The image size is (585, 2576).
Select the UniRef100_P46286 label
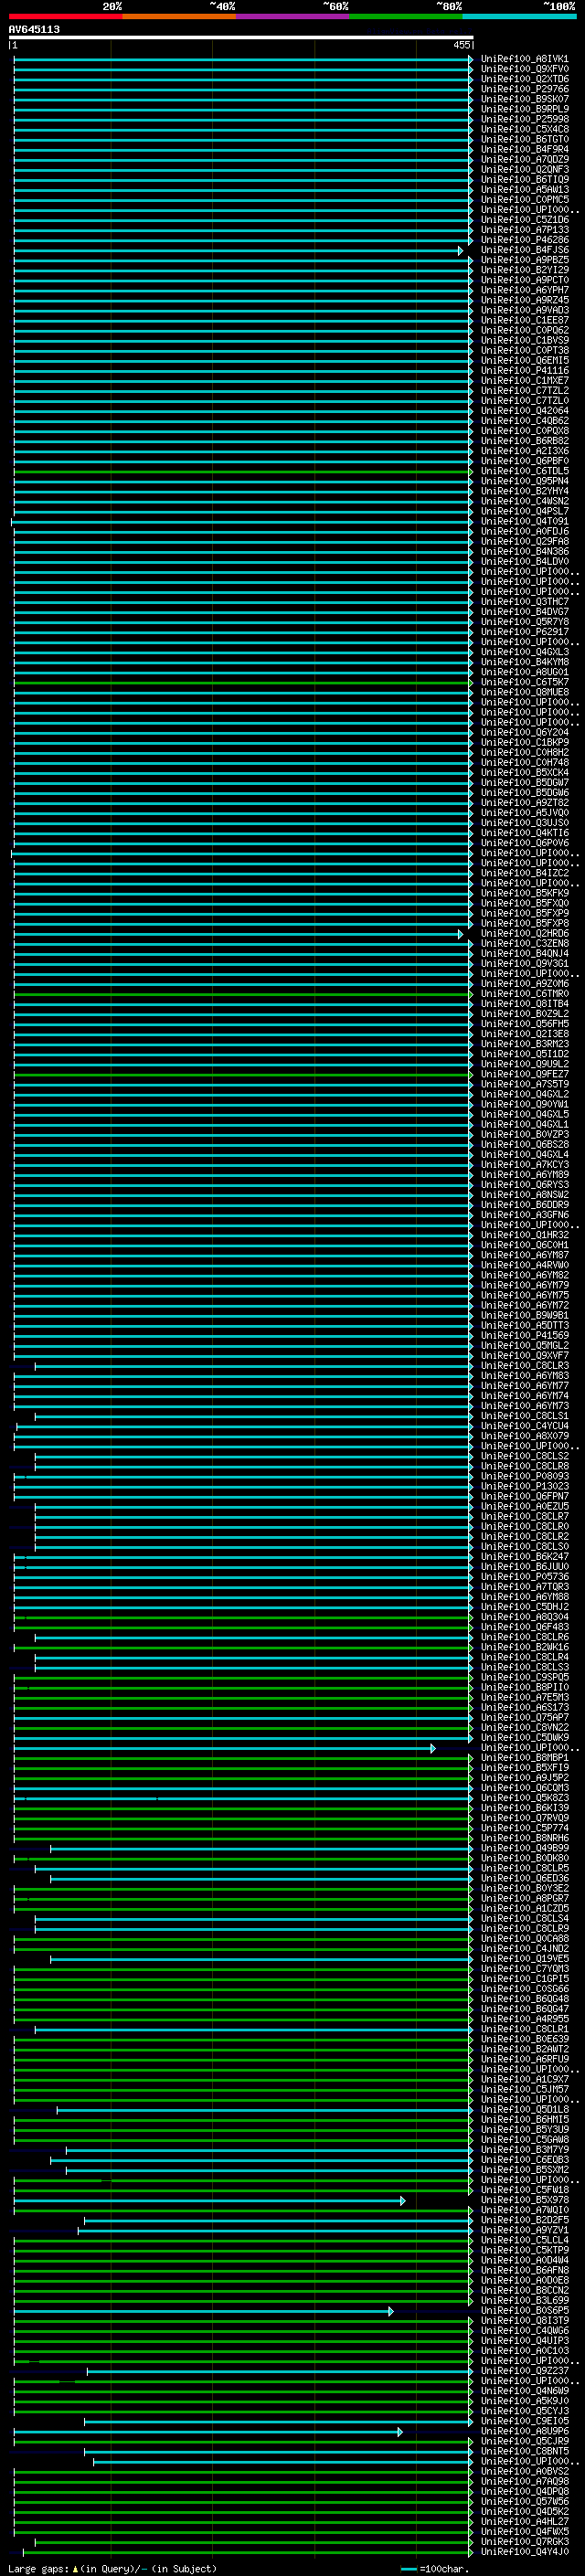tap(524, 240)
